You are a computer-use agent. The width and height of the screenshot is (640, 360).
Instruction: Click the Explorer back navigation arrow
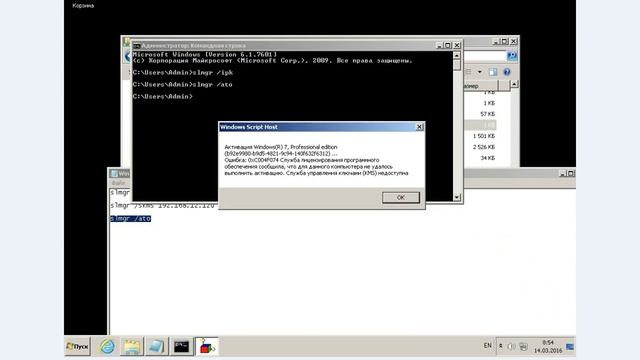click(127, 56)
